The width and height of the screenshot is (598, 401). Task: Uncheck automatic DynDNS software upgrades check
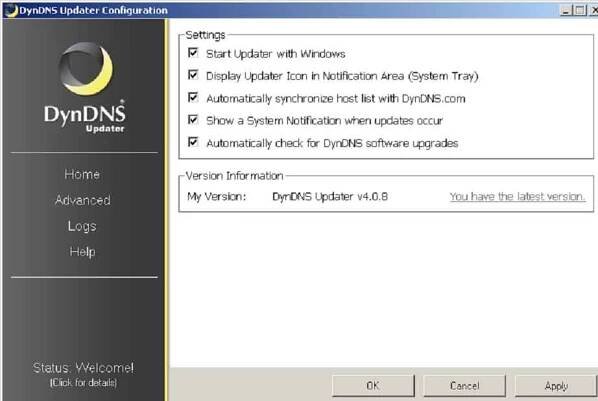point(193,142)
